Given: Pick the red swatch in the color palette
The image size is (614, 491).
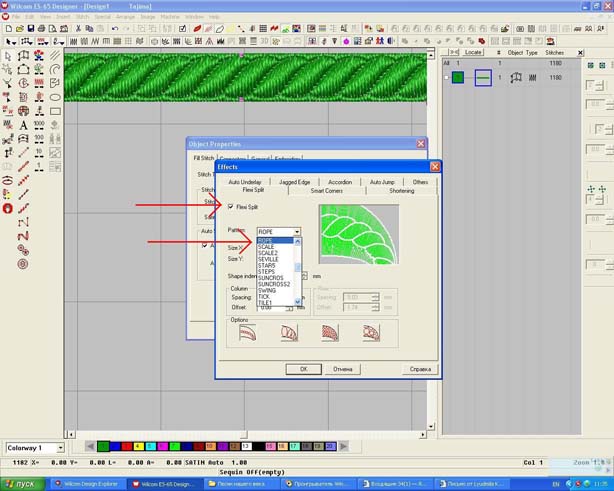Looking at the screenshot, I should click(115, 447).
